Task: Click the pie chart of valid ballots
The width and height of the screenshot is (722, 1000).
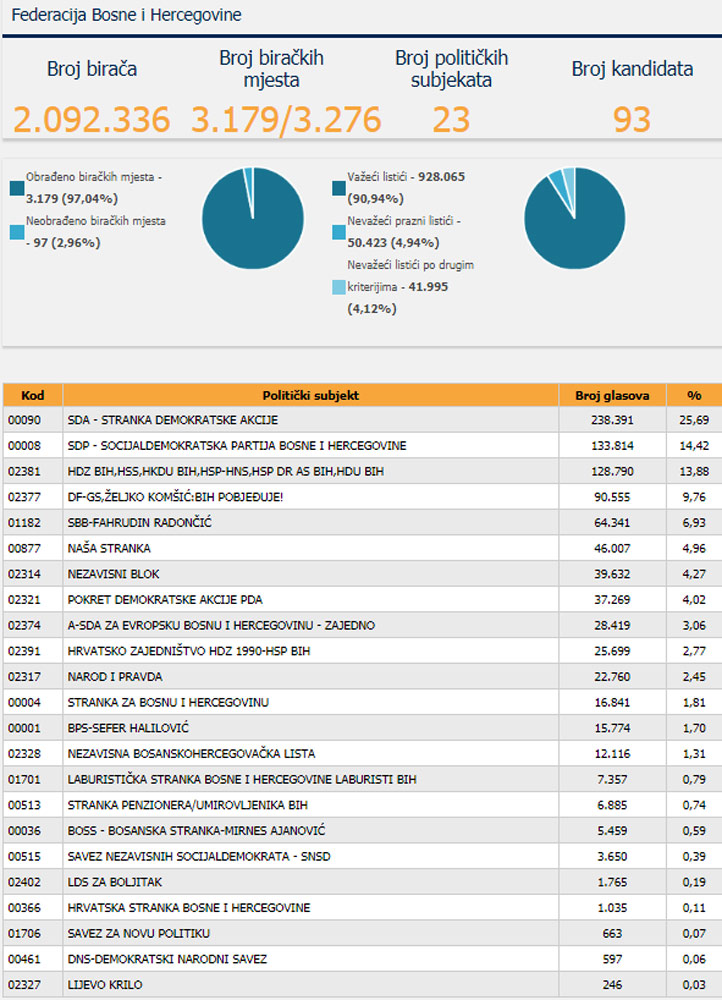Action: (x=575, y=218)
